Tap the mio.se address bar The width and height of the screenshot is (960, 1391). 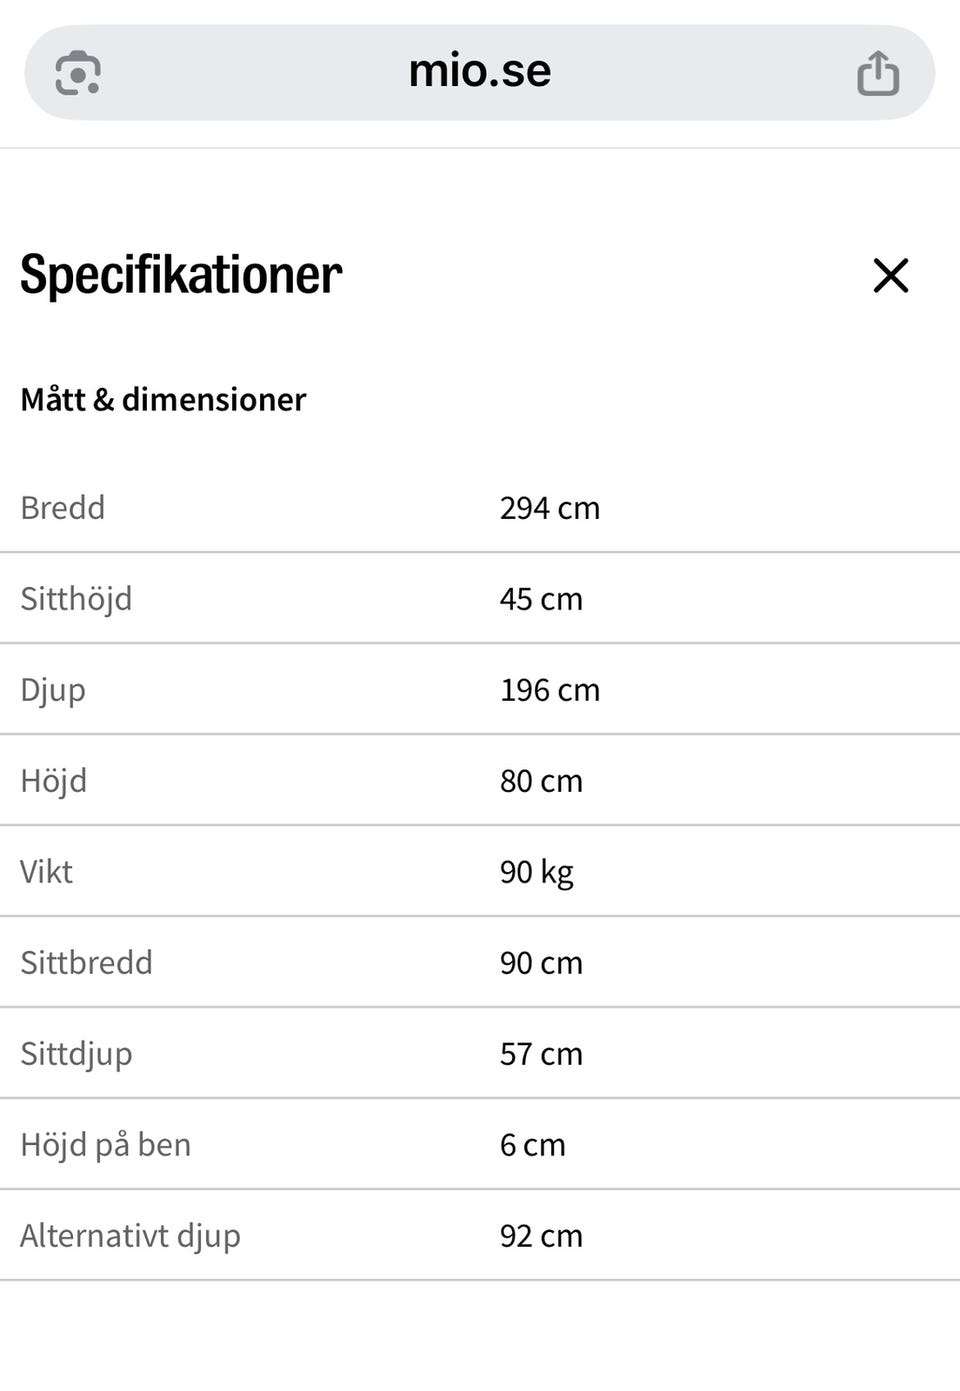point(480,72)
